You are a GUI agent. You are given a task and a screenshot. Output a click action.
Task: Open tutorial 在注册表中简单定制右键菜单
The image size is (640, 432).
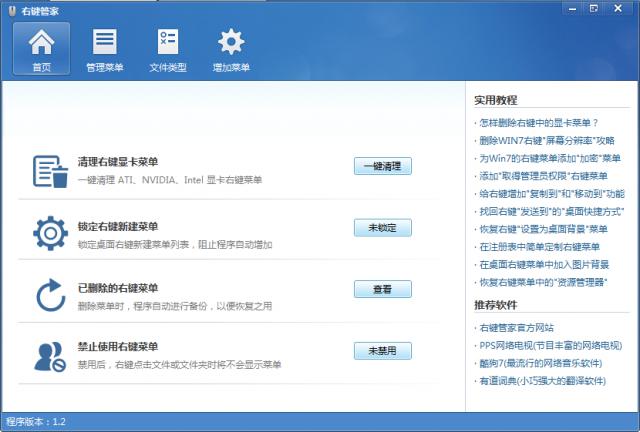coord(539,247)
